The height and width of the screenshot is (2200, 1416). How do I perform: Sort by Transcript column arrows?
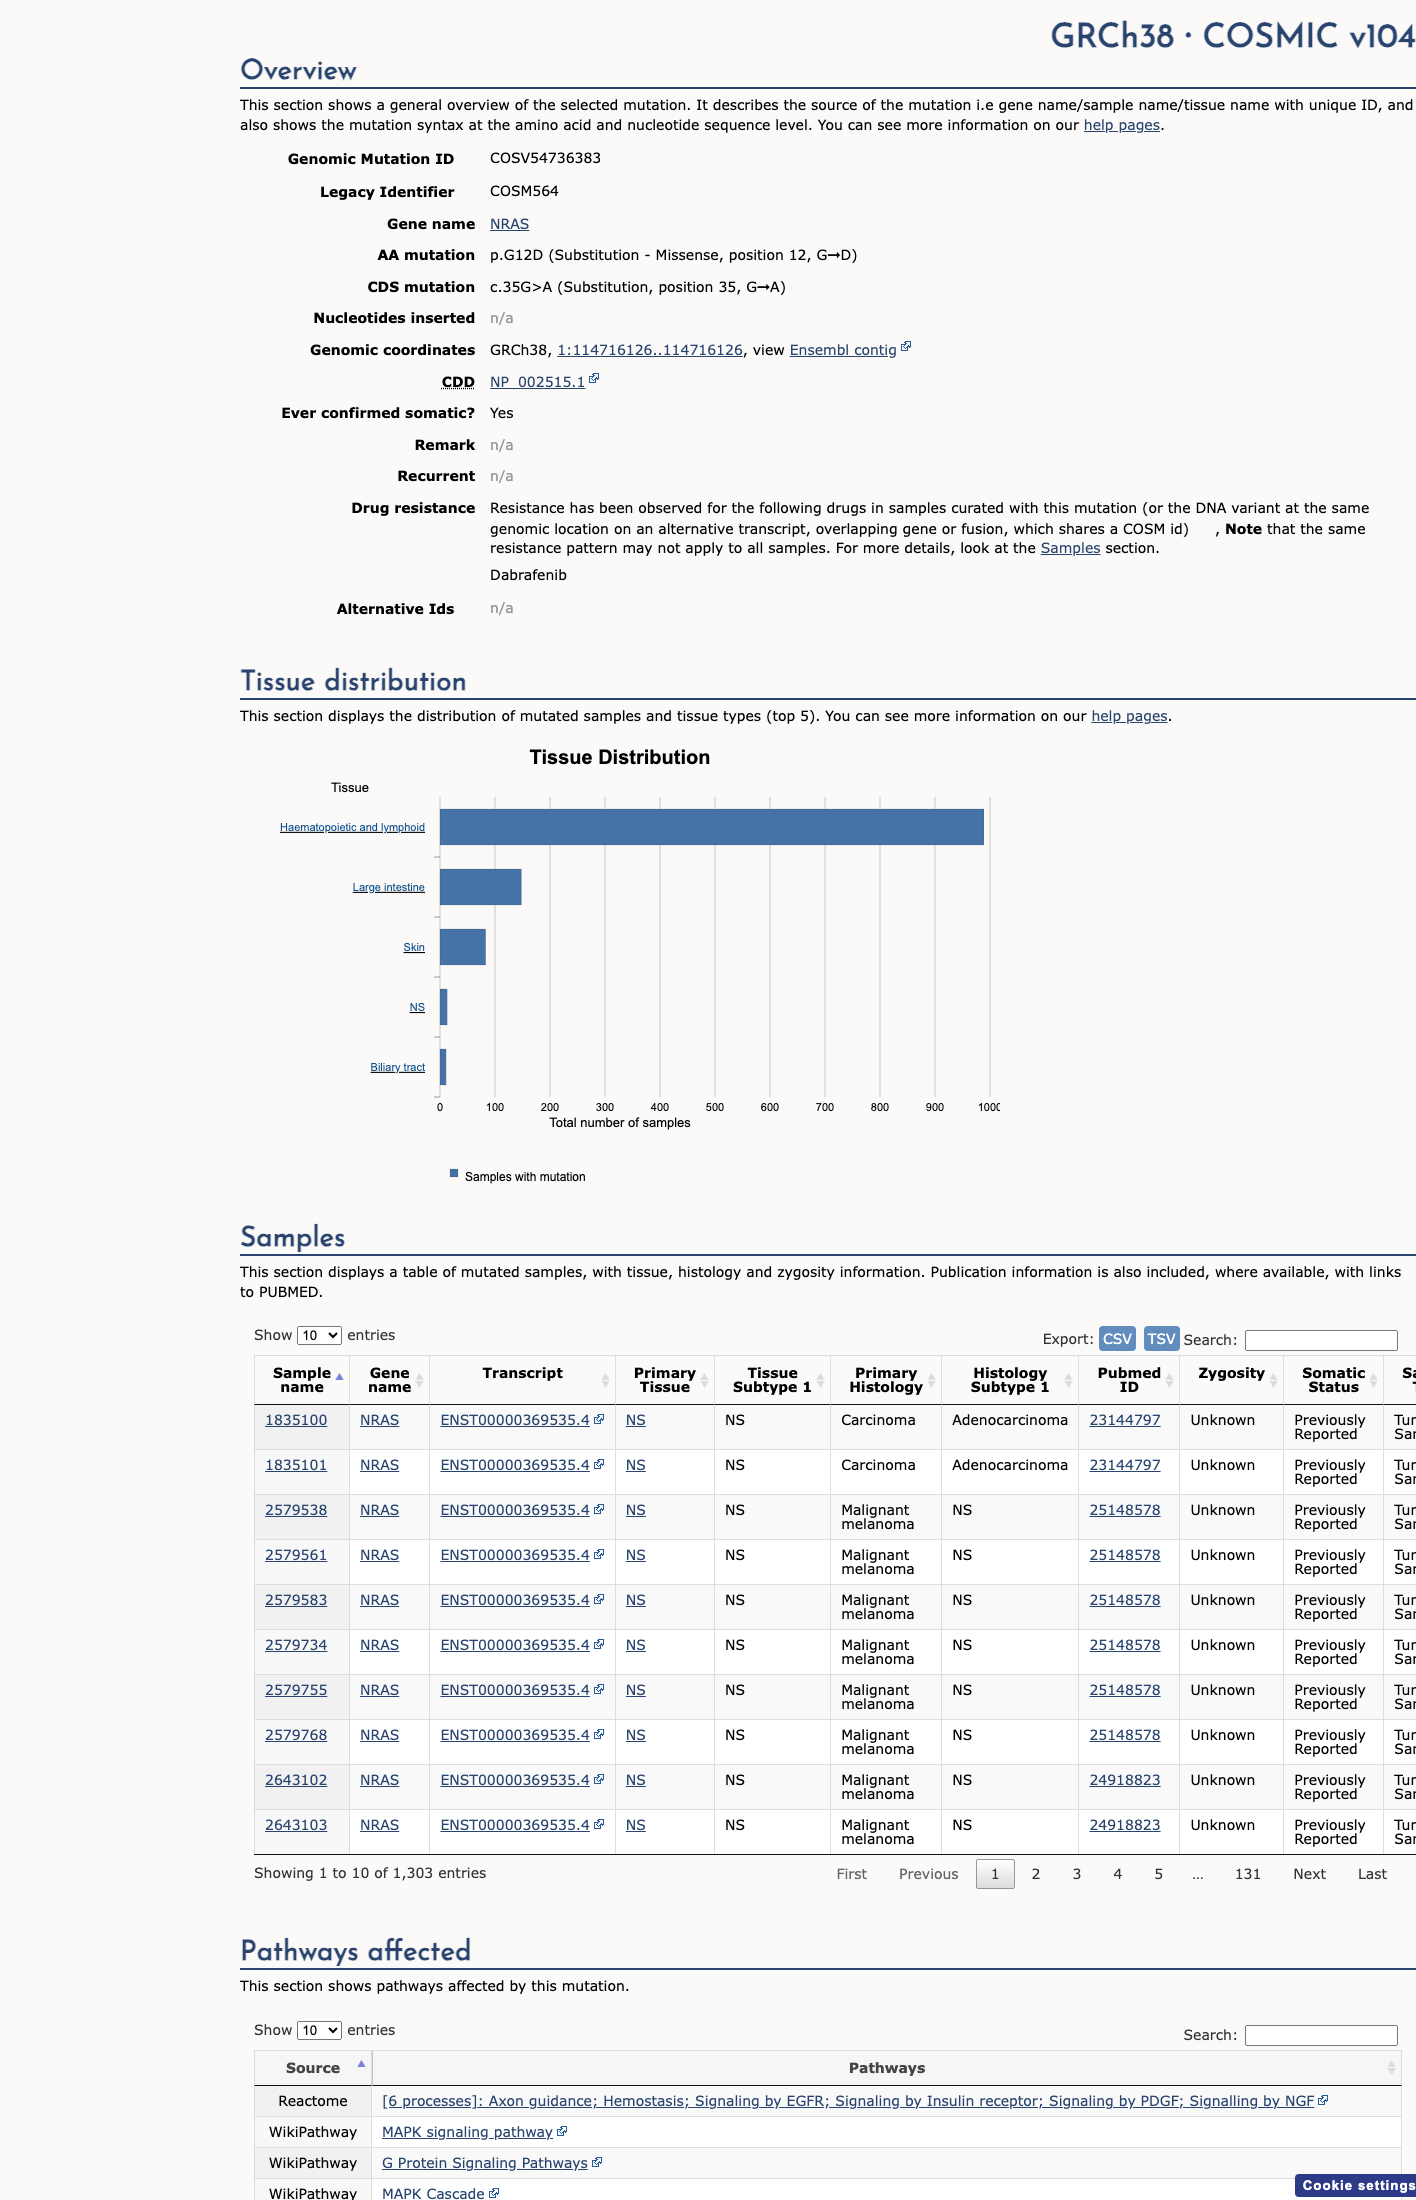tap(605, 1380)
